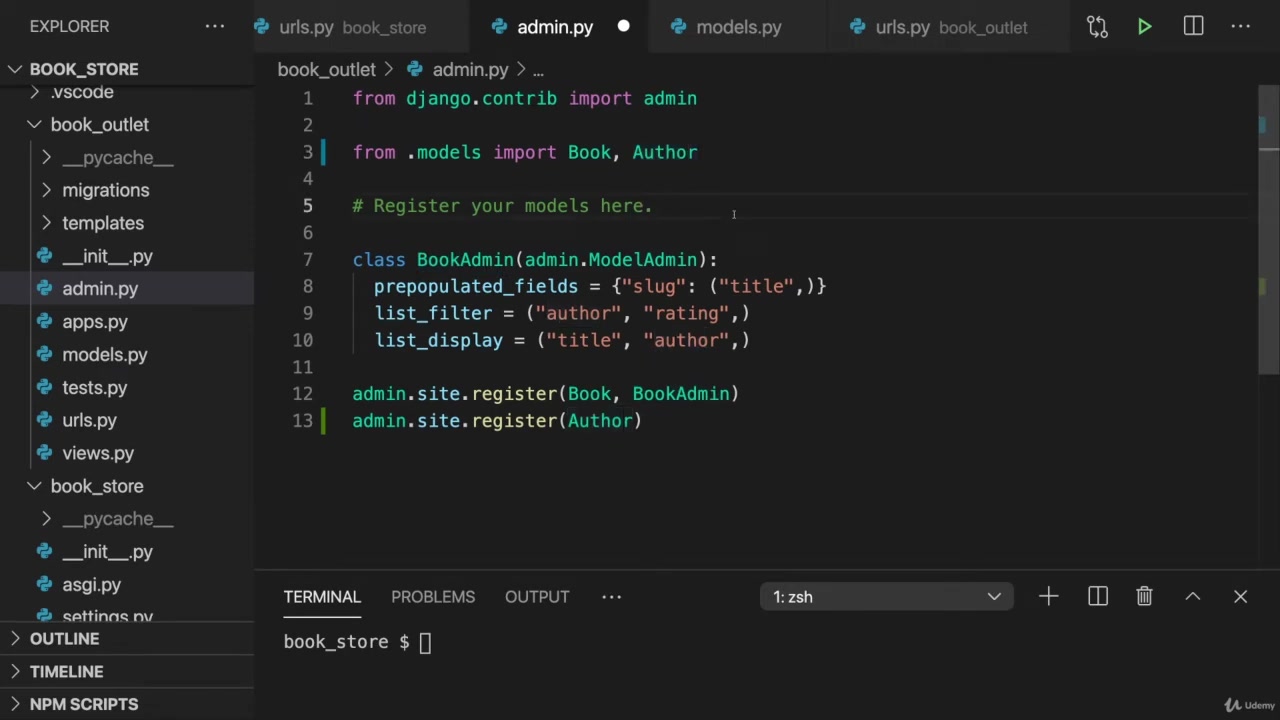This screenshot has width=1280, height=720.
Task: Run the Python file with play icon
Action: coord(1144,27)
